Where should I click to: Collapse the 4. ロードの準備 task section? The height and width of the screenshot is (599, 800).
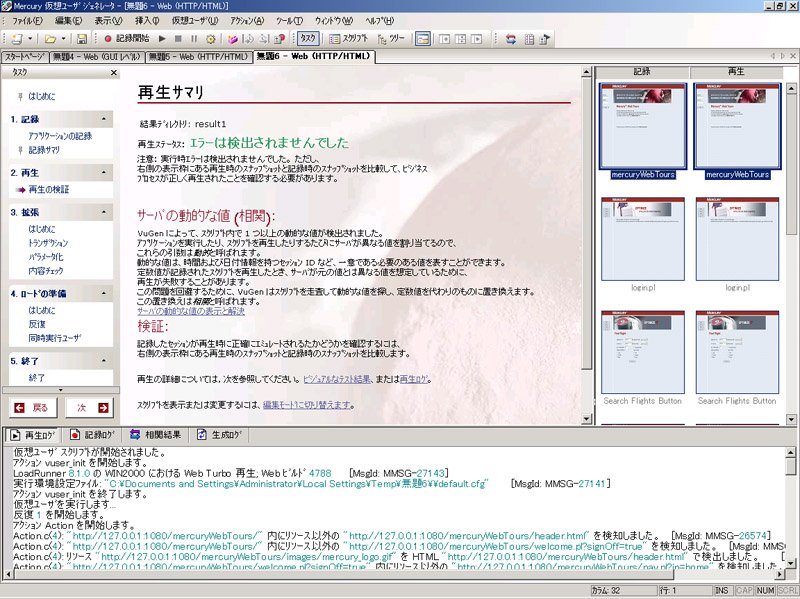(x=104, y=293)
